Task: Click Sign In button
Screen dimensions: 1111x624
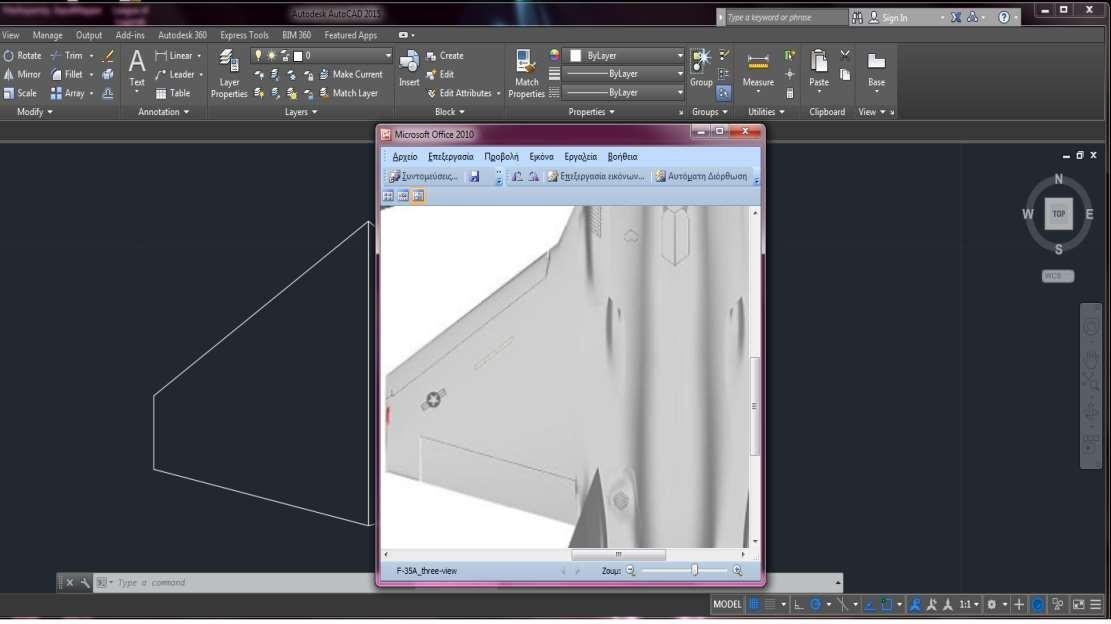Action: (889, 18)
